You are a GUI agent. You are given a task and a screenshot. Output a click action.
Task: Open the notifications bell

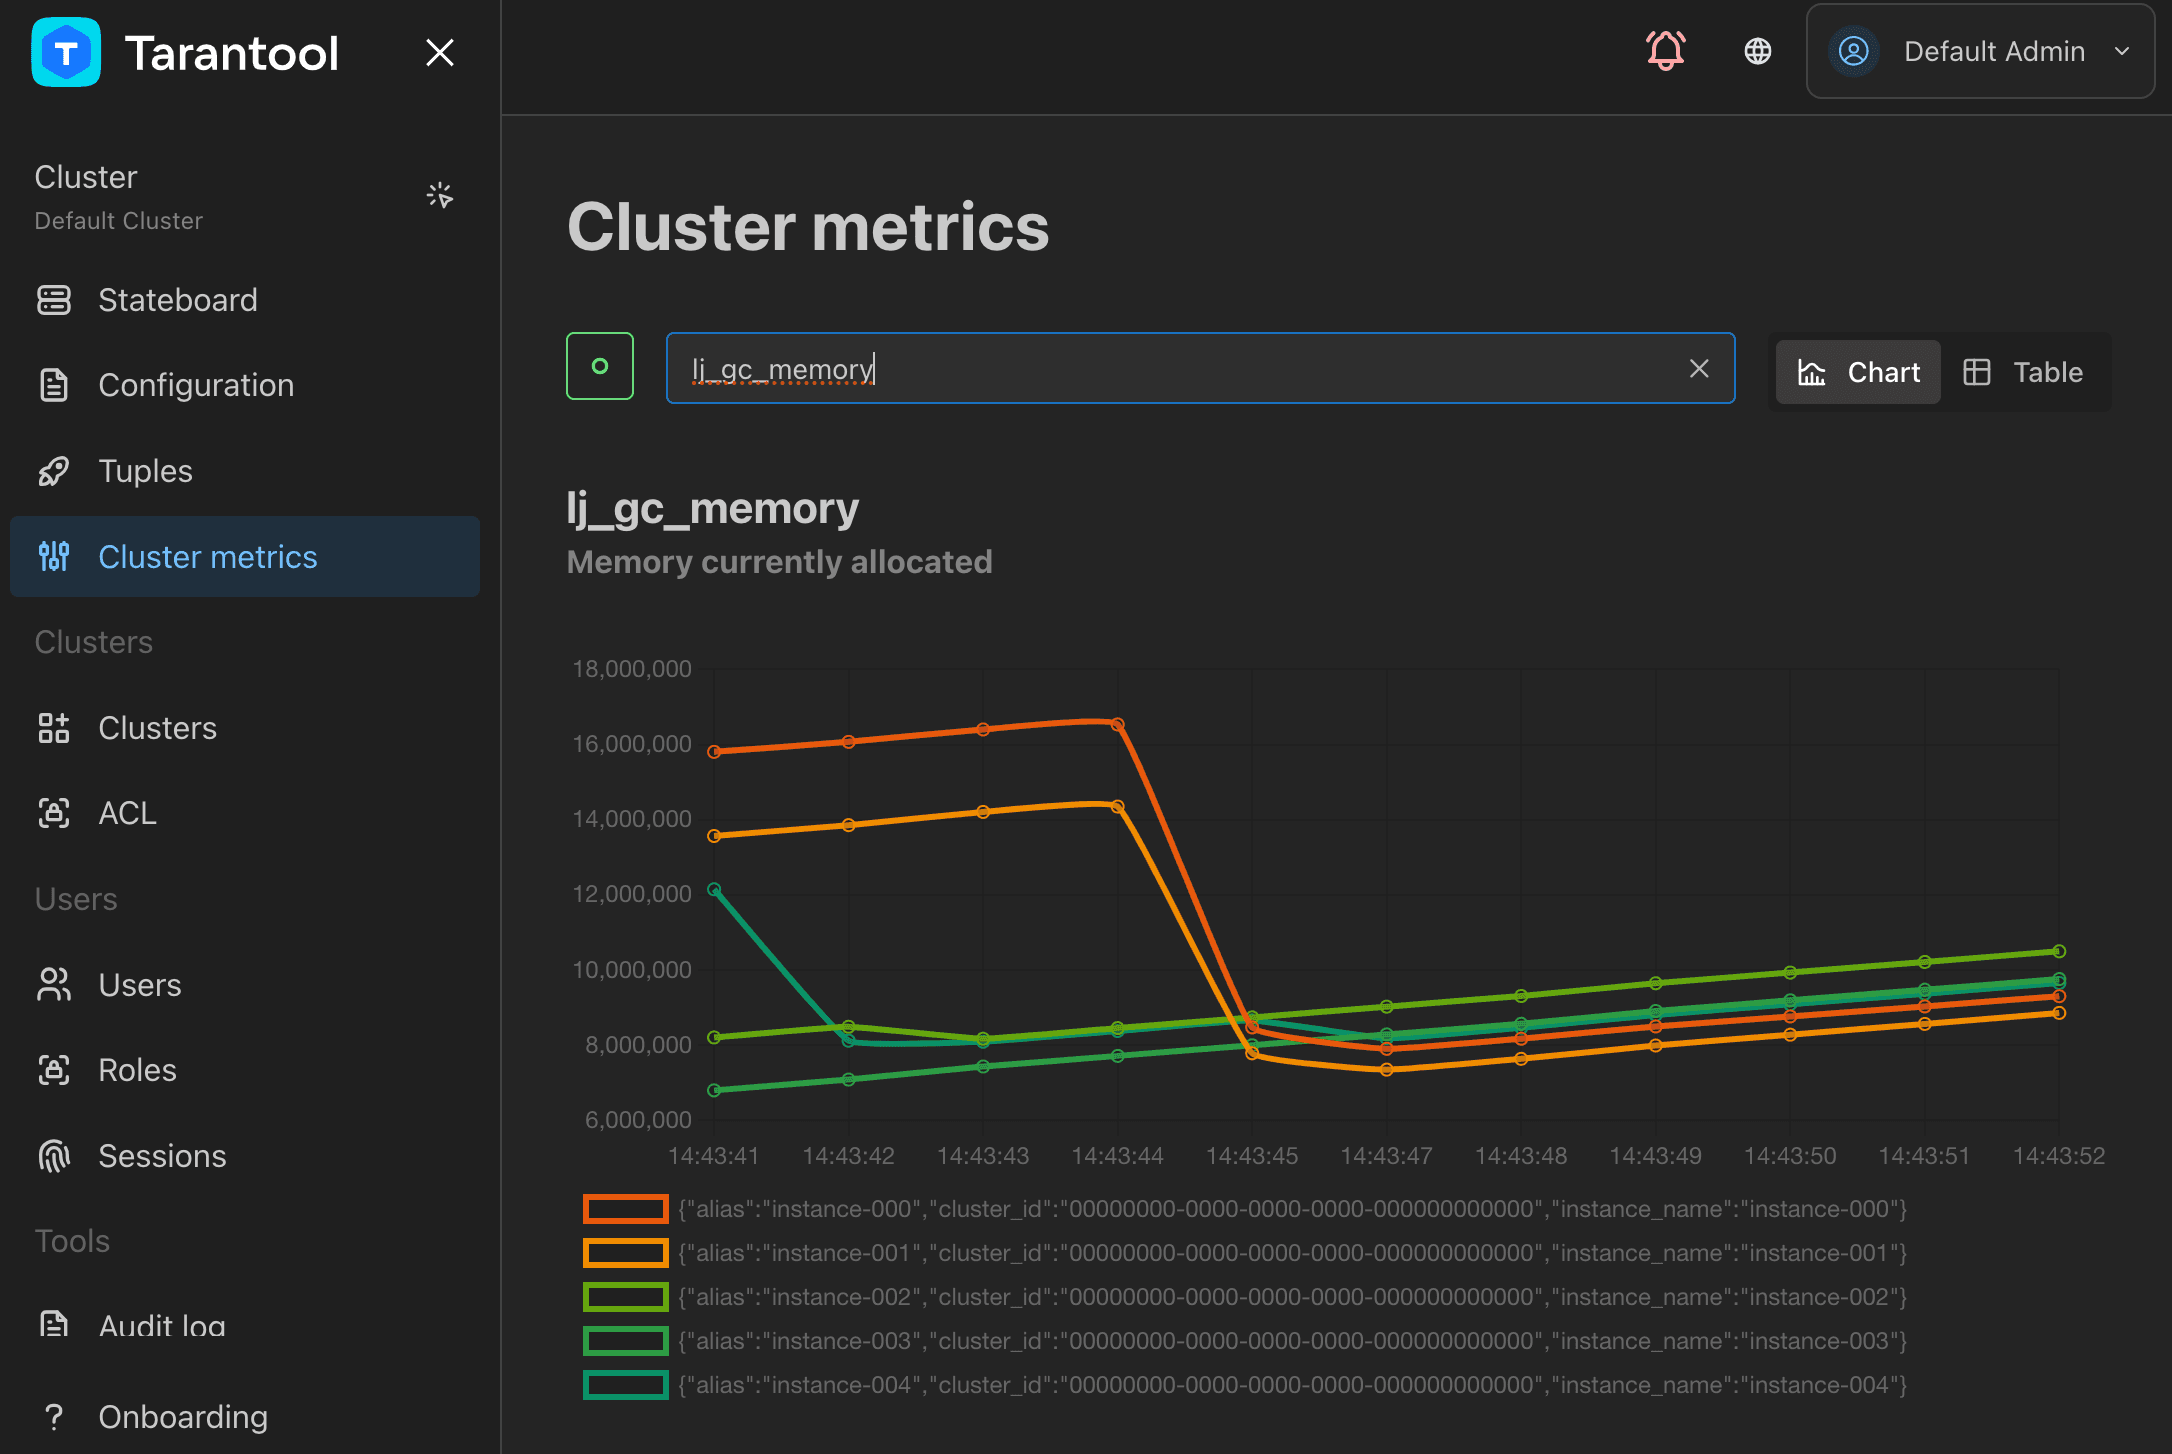coord(1666,51)
